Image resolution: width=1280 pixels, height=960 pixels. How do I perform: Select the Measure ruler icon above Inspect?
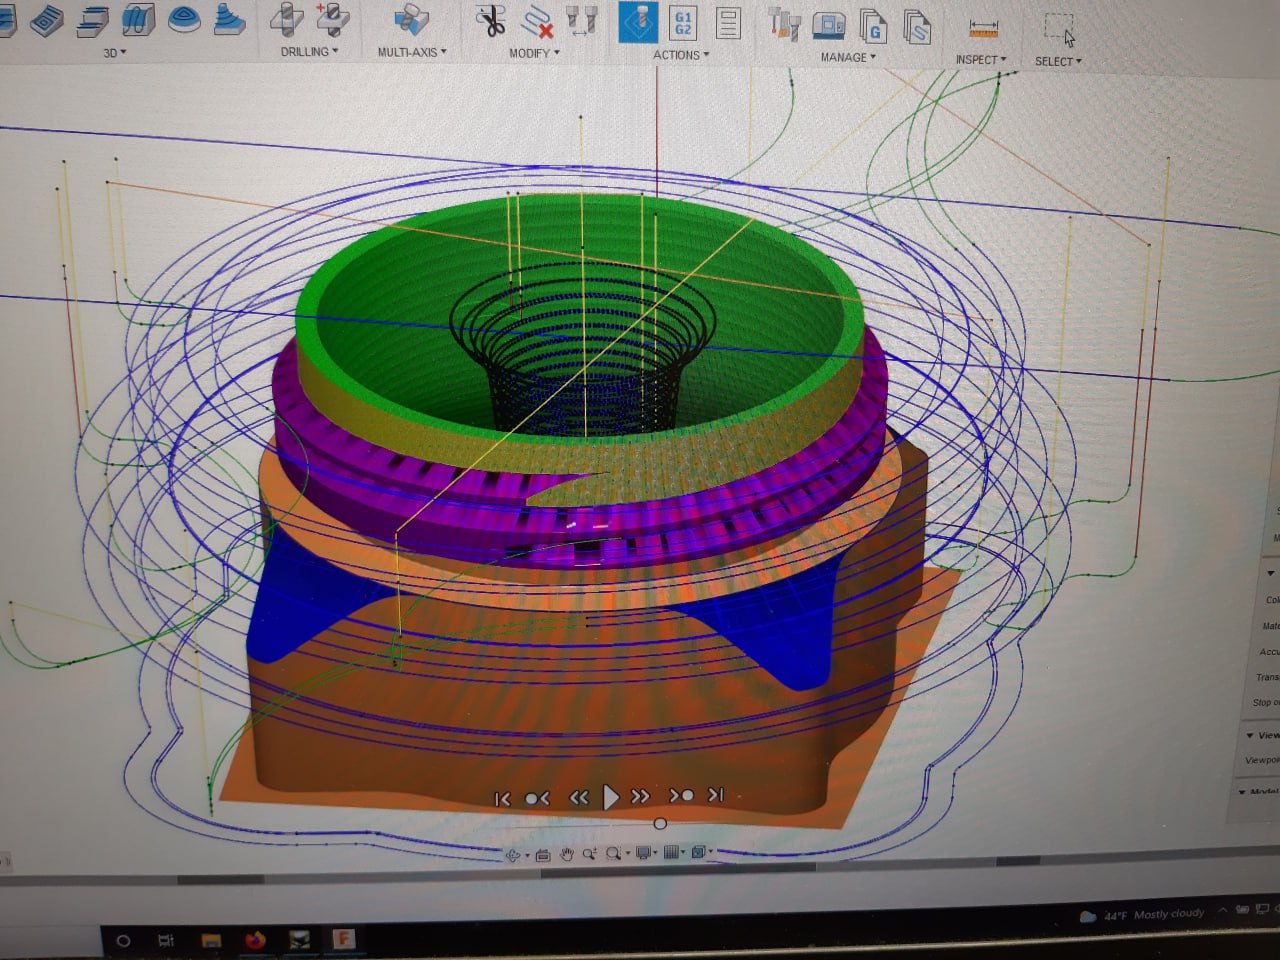(x=983, y=30)
